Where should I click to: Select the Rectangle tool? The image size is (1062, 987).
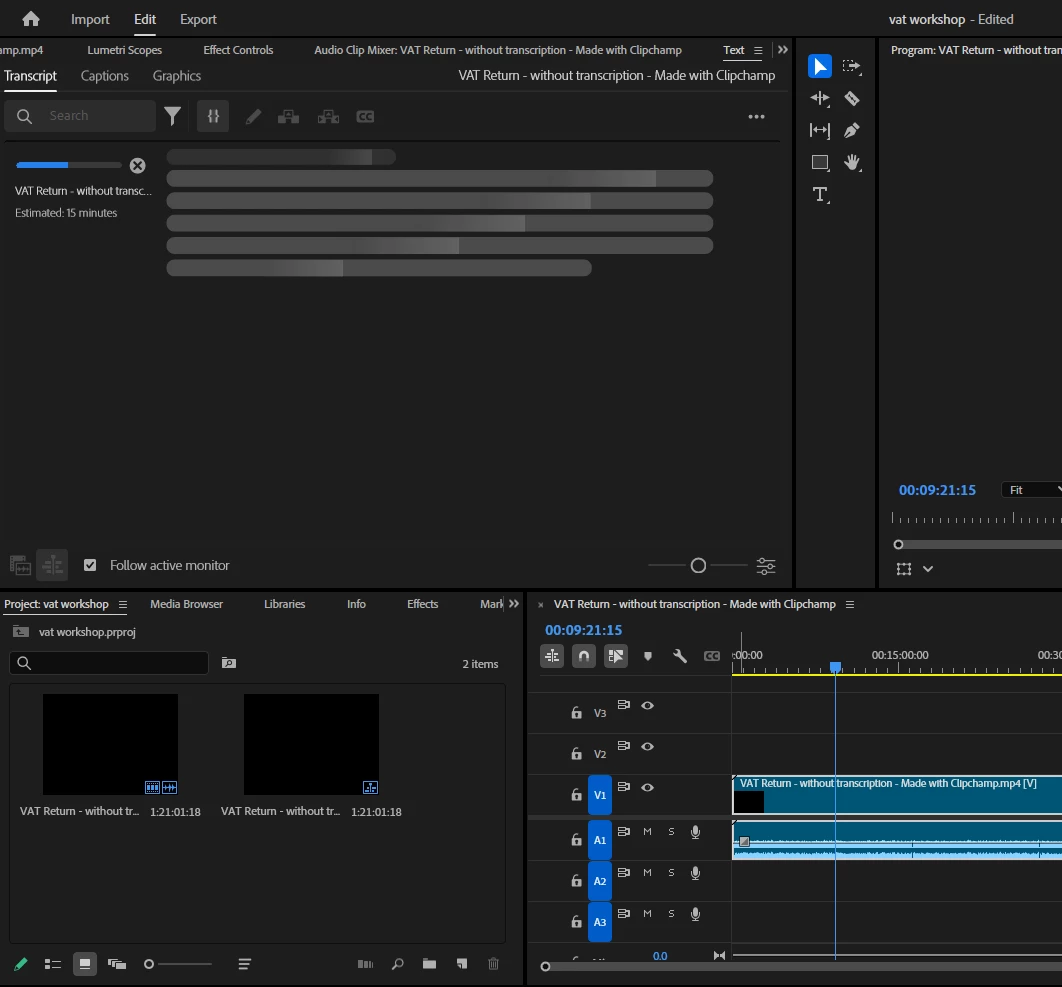click(x=820, y=163)
